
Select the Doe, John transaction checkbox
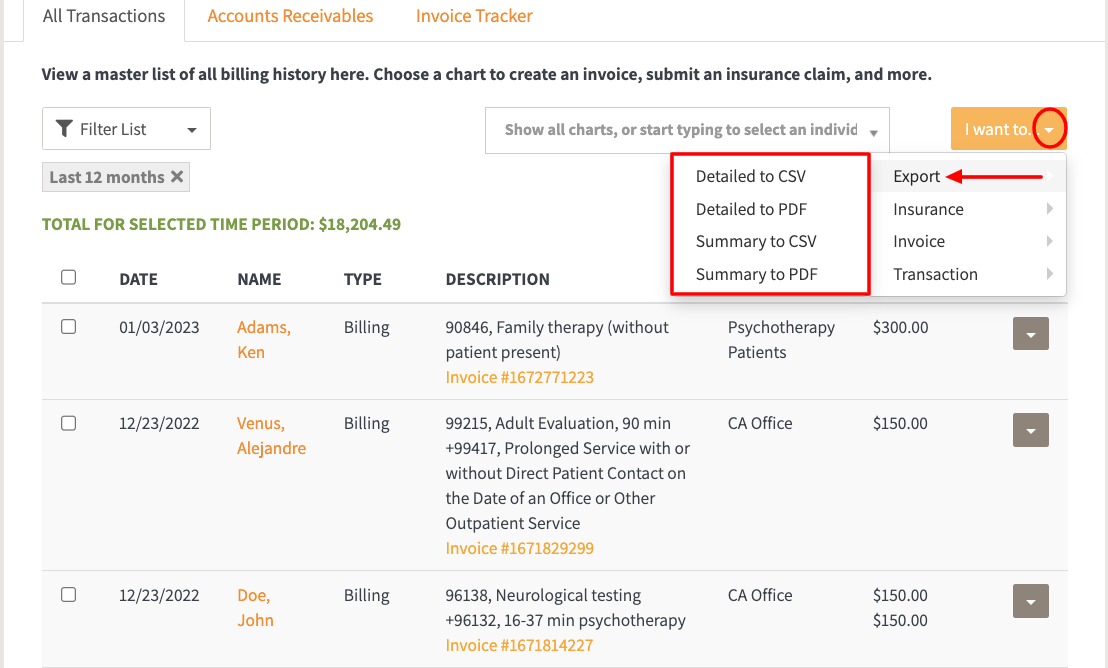click(69, 594)
